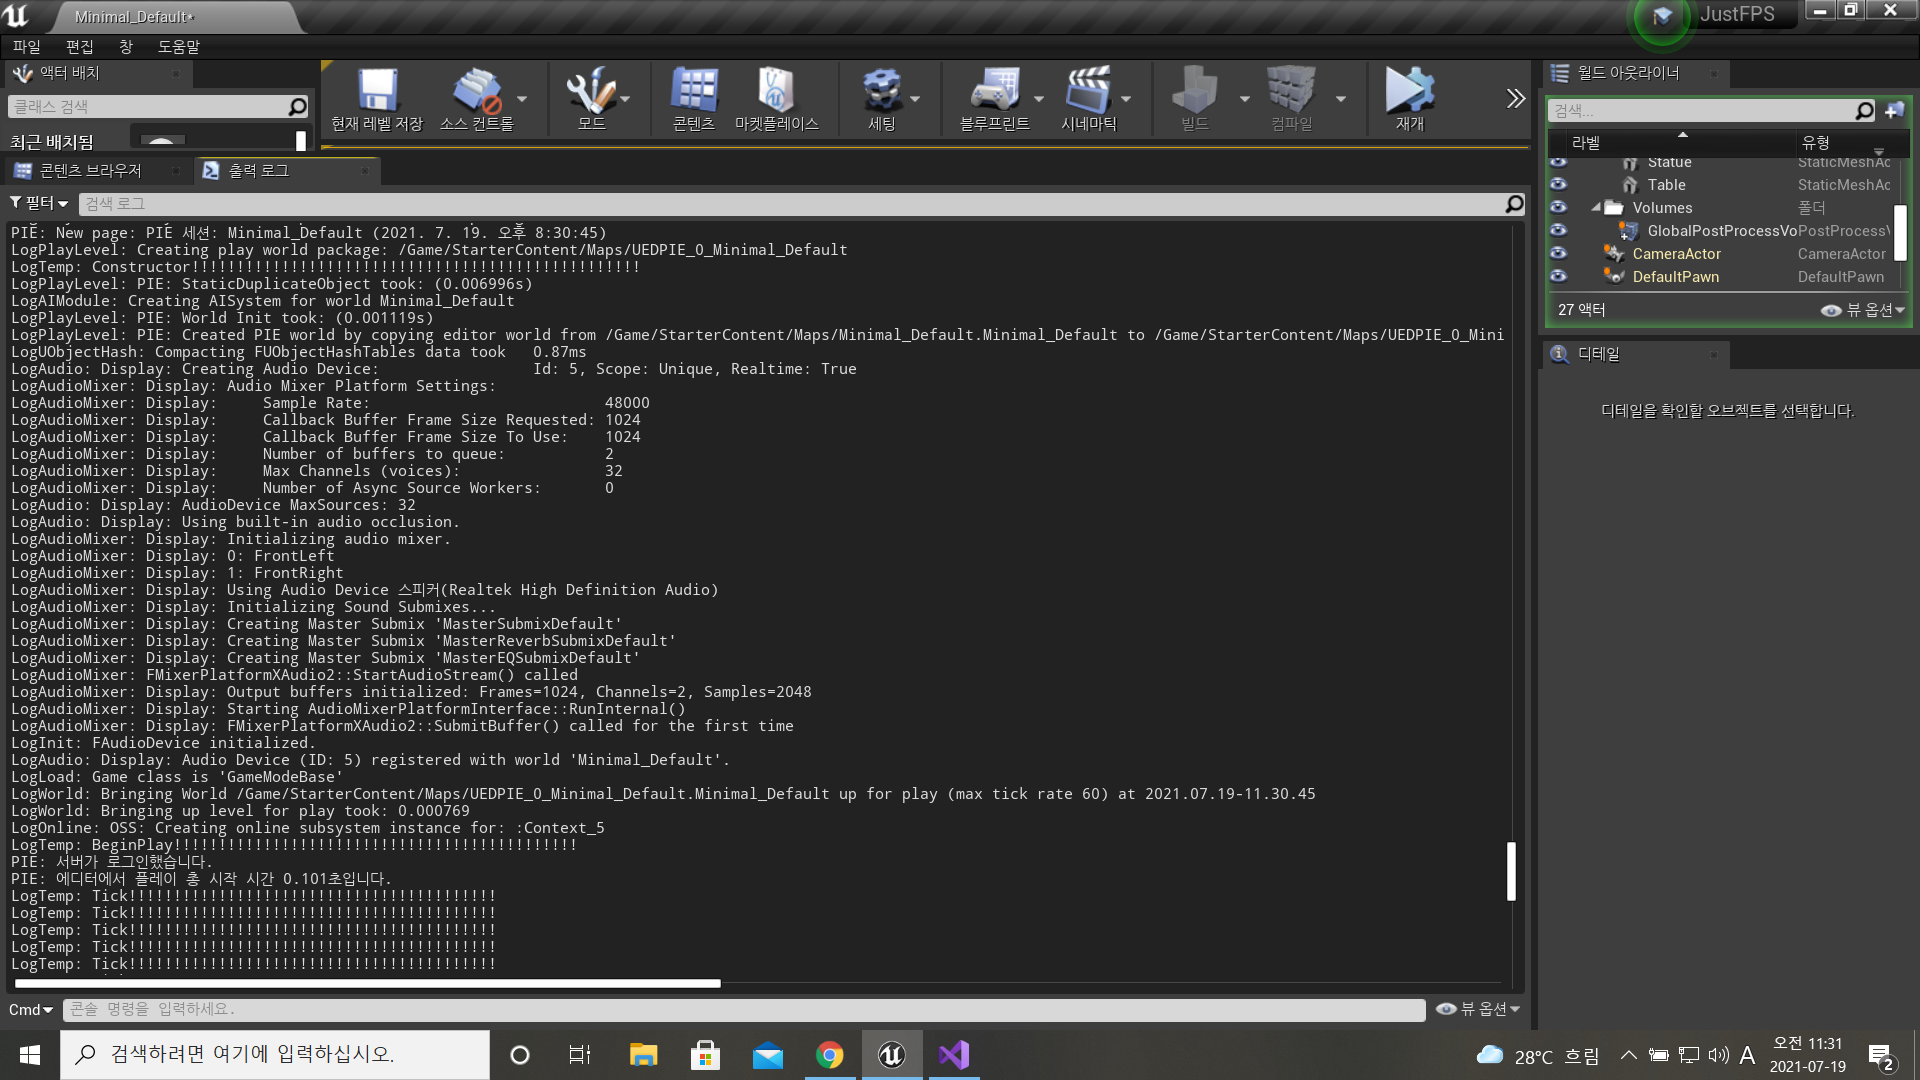The width and height of the screenshot is (1920, 1080).
Task: Hide the CameraActor with its eye icon
Action: 1558,254
